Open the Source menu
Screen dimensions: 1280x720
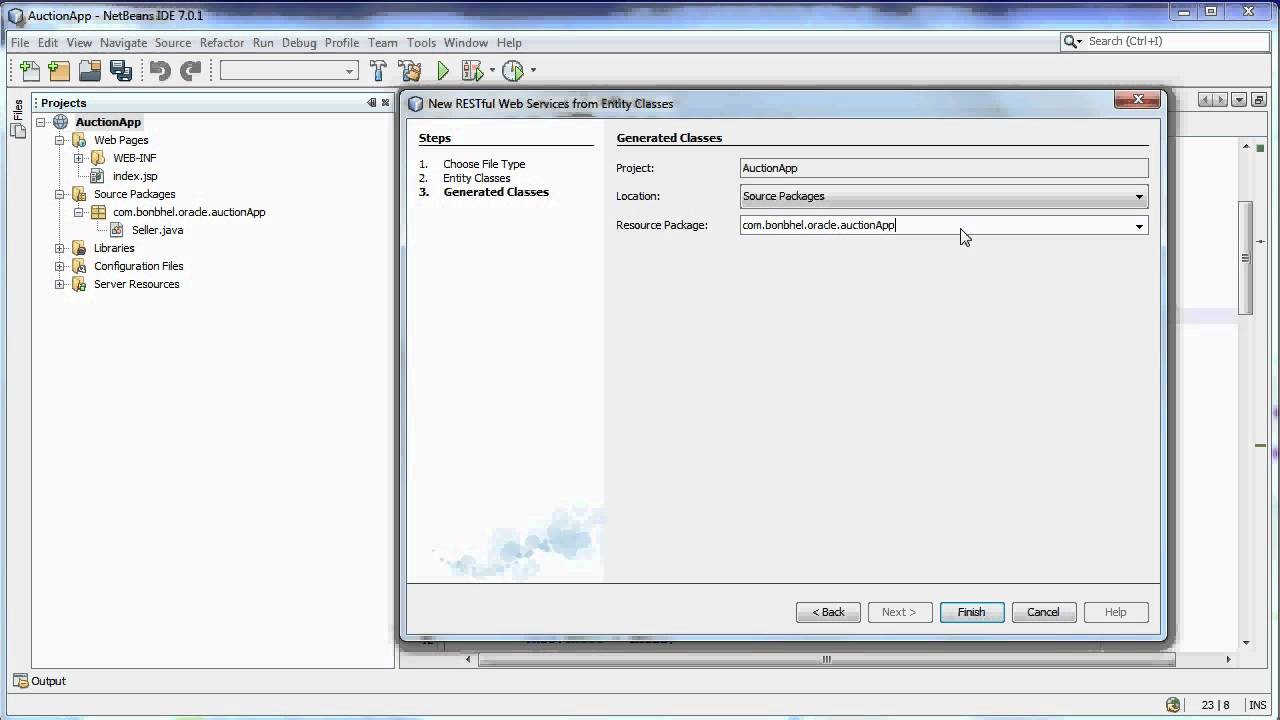pyautogui.click(x=173, y=42)
